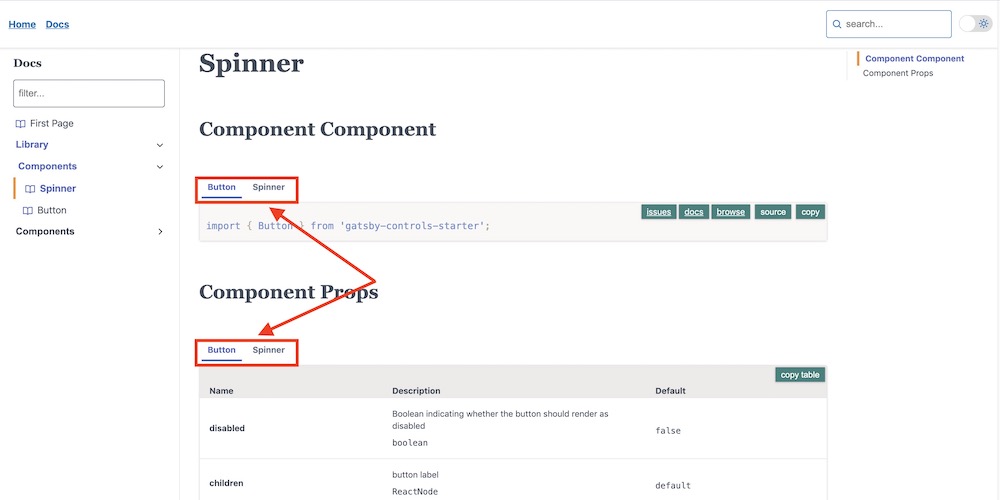Click the copy table button
The image size is (1000, 500).
tap(800, 375)
